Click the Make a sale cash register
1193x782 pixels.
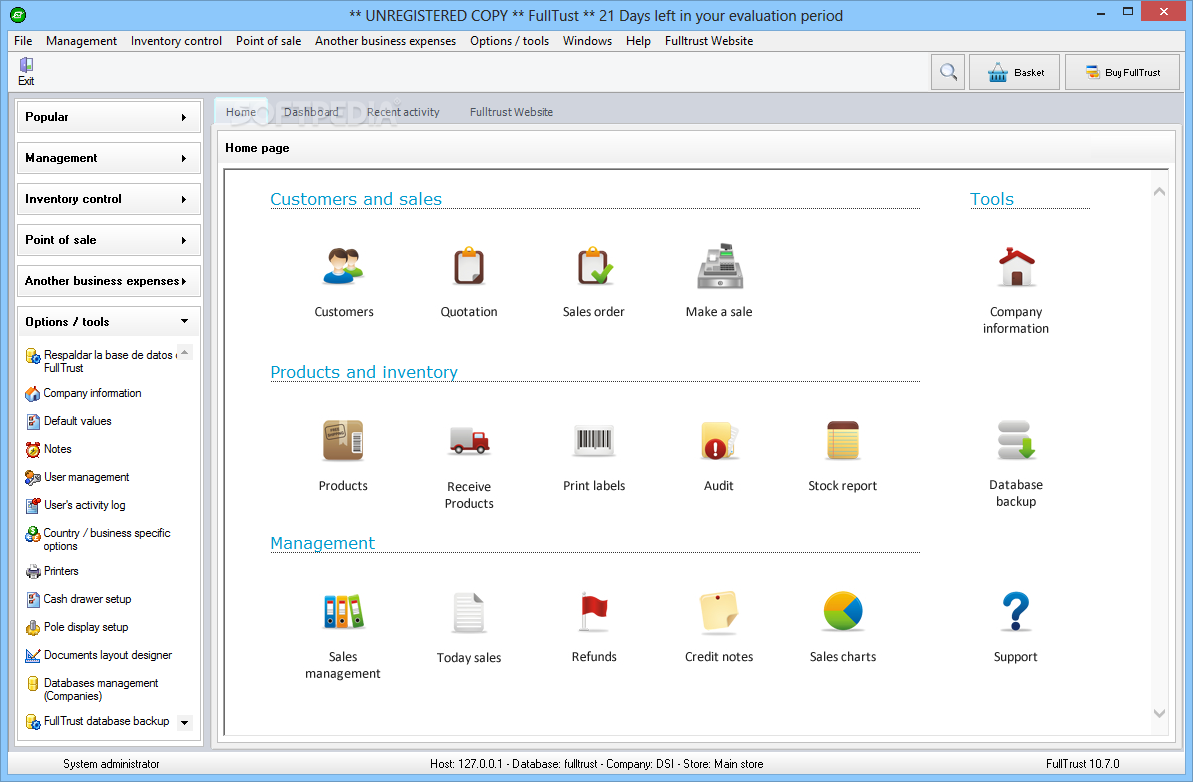[x=719, y=267]
